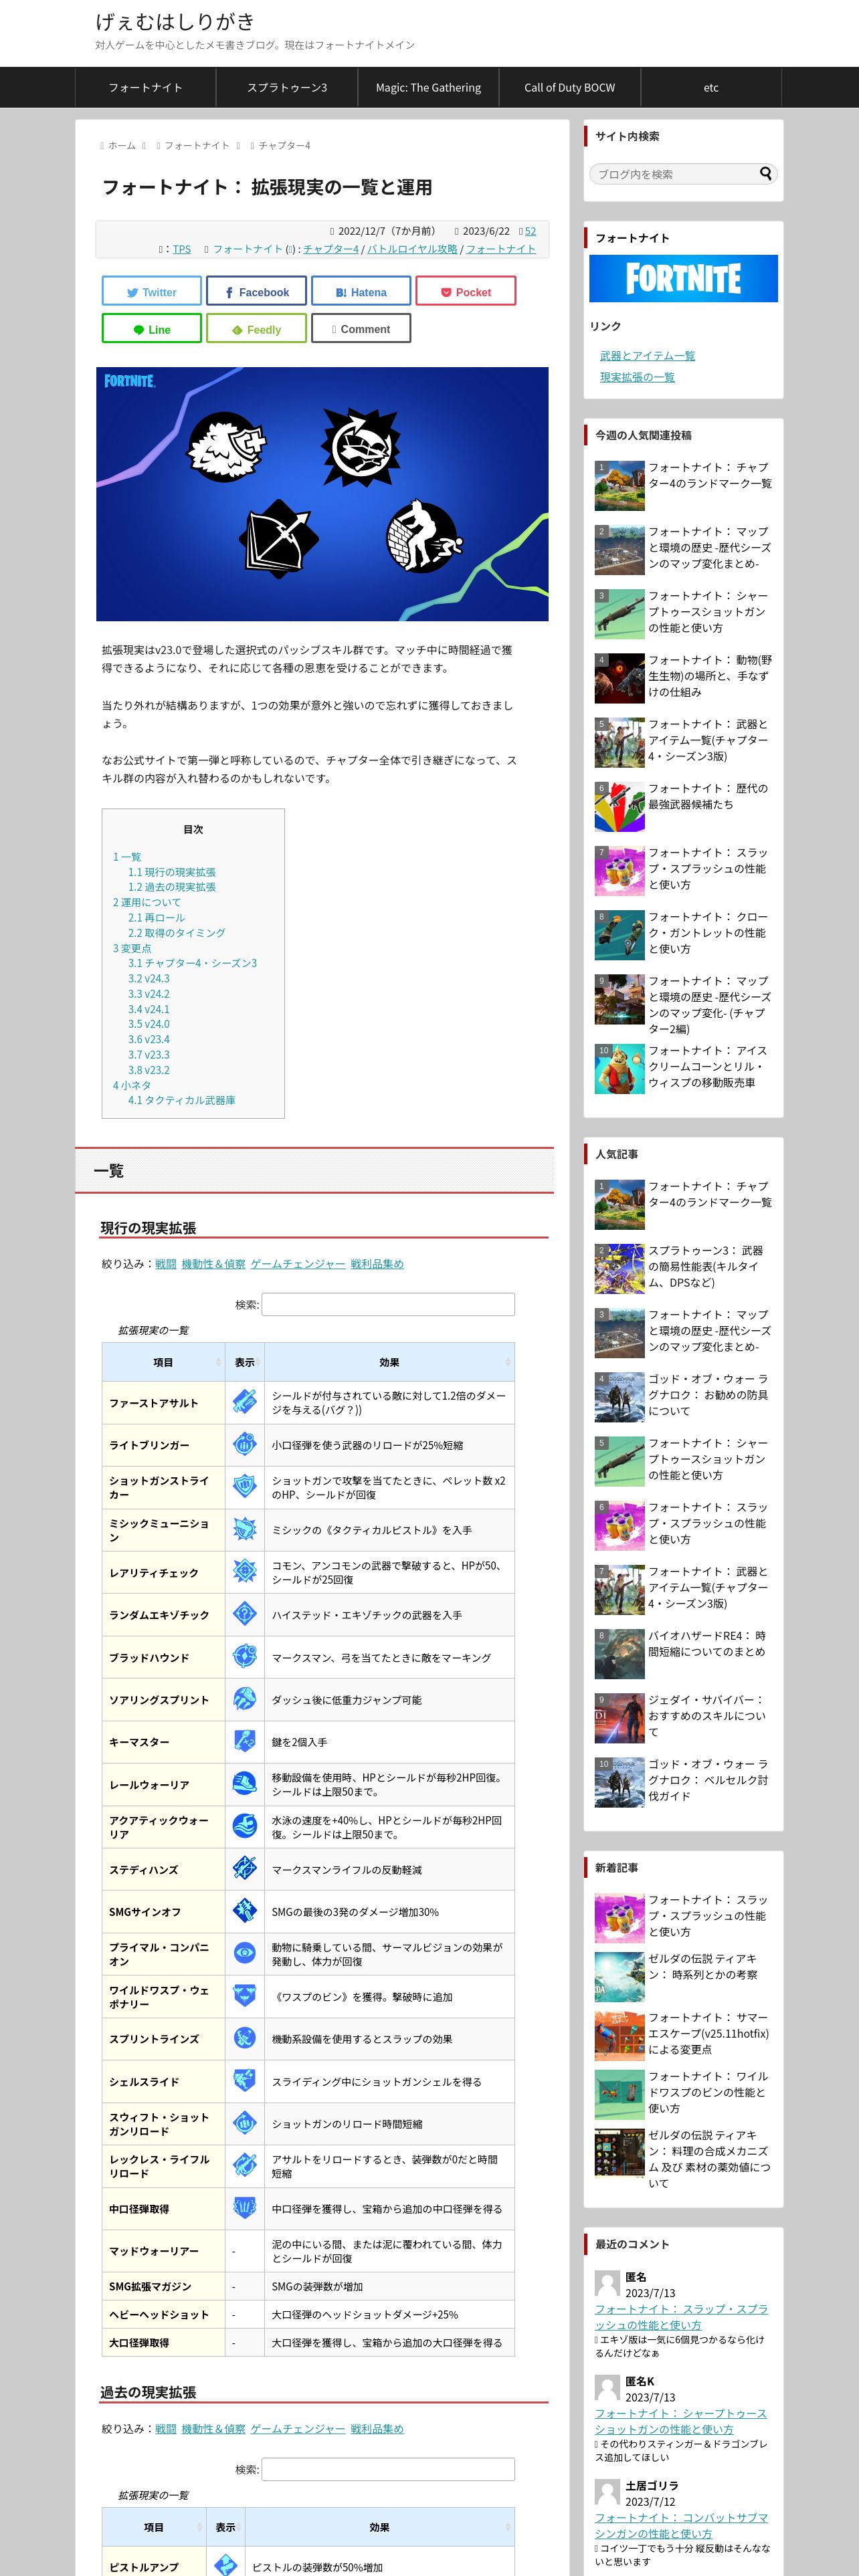This screenshot has width=859, height=2576.
Task: Open the 武器とアイテム一覧 sidebar link
Action: [x=647, y=356]
